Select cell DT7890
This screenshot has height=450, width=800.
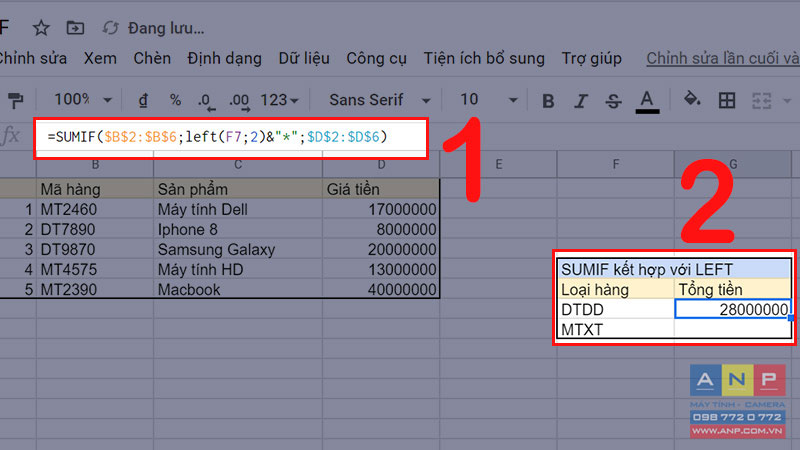pos(95,230)
